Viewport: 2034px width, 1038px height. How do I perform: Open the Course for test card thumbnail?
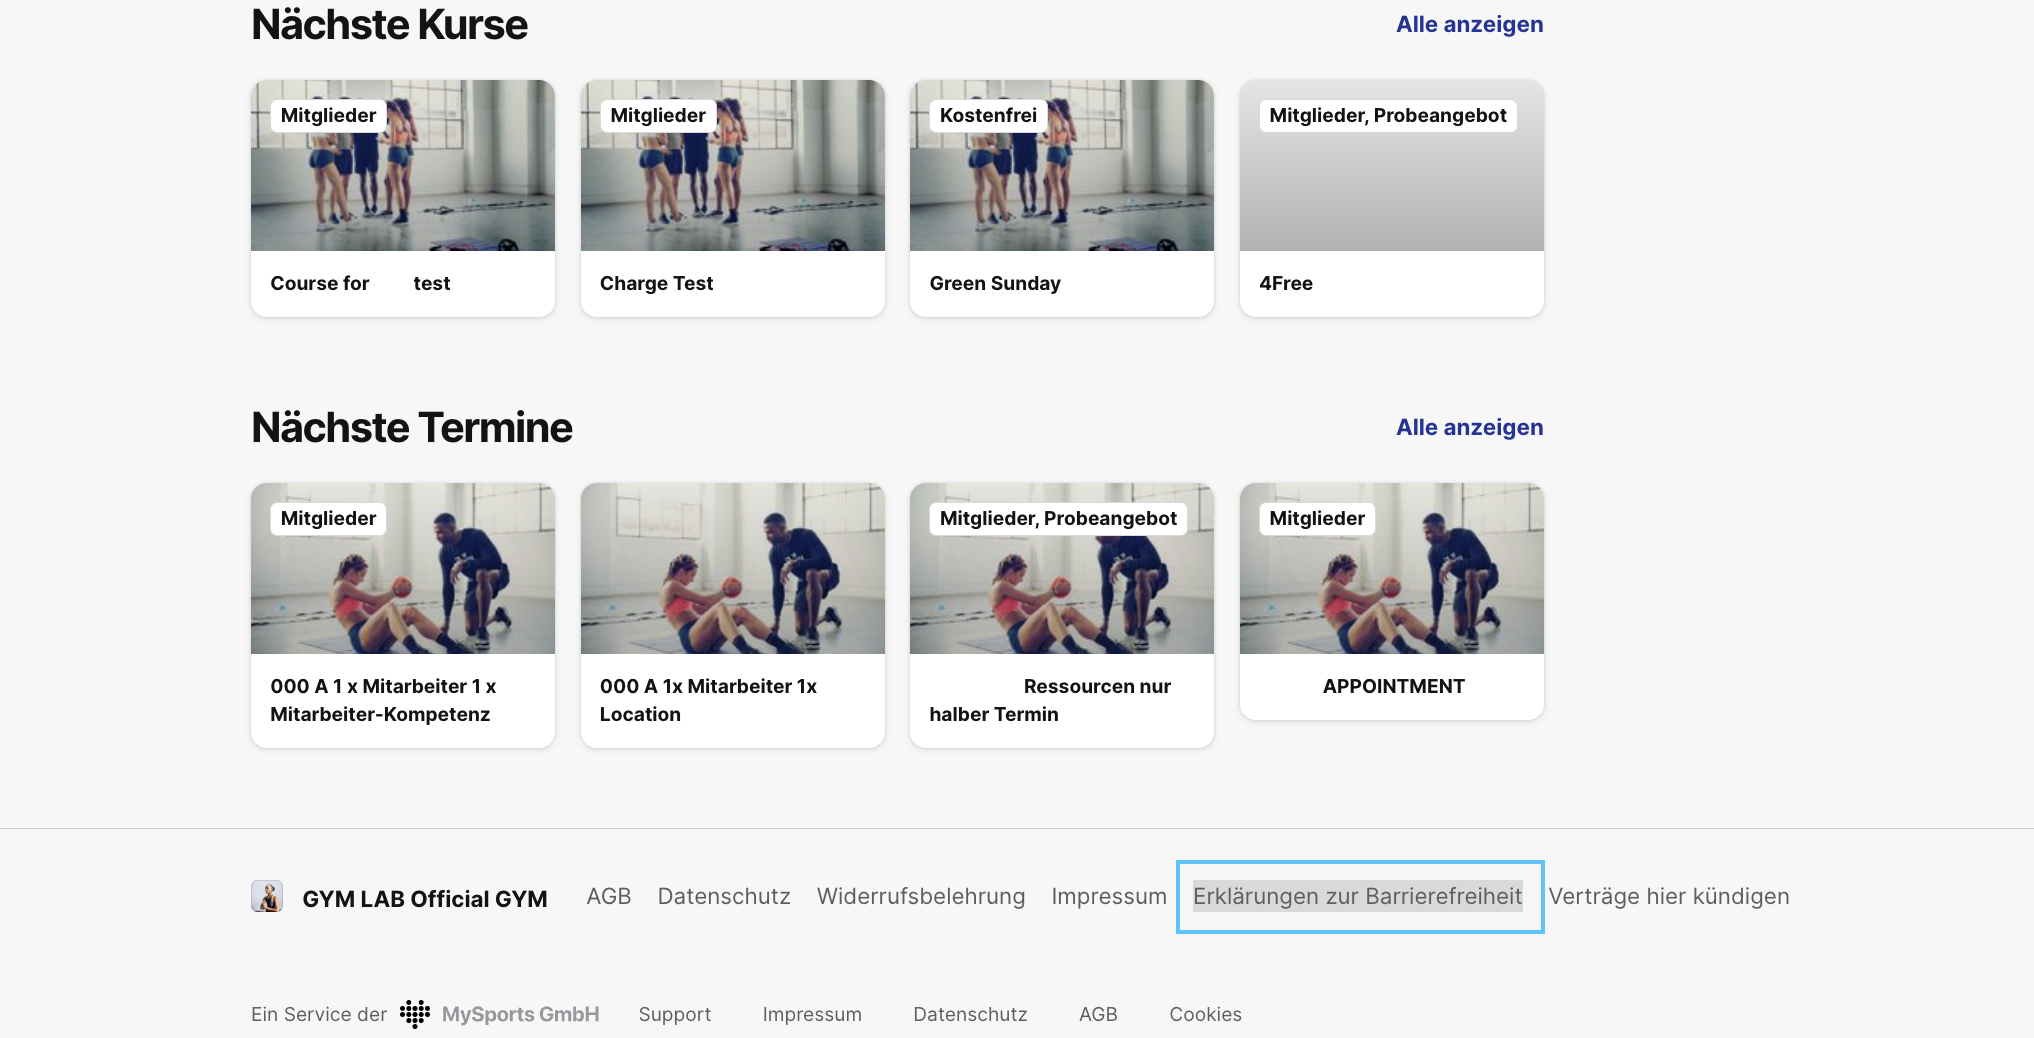403,165
